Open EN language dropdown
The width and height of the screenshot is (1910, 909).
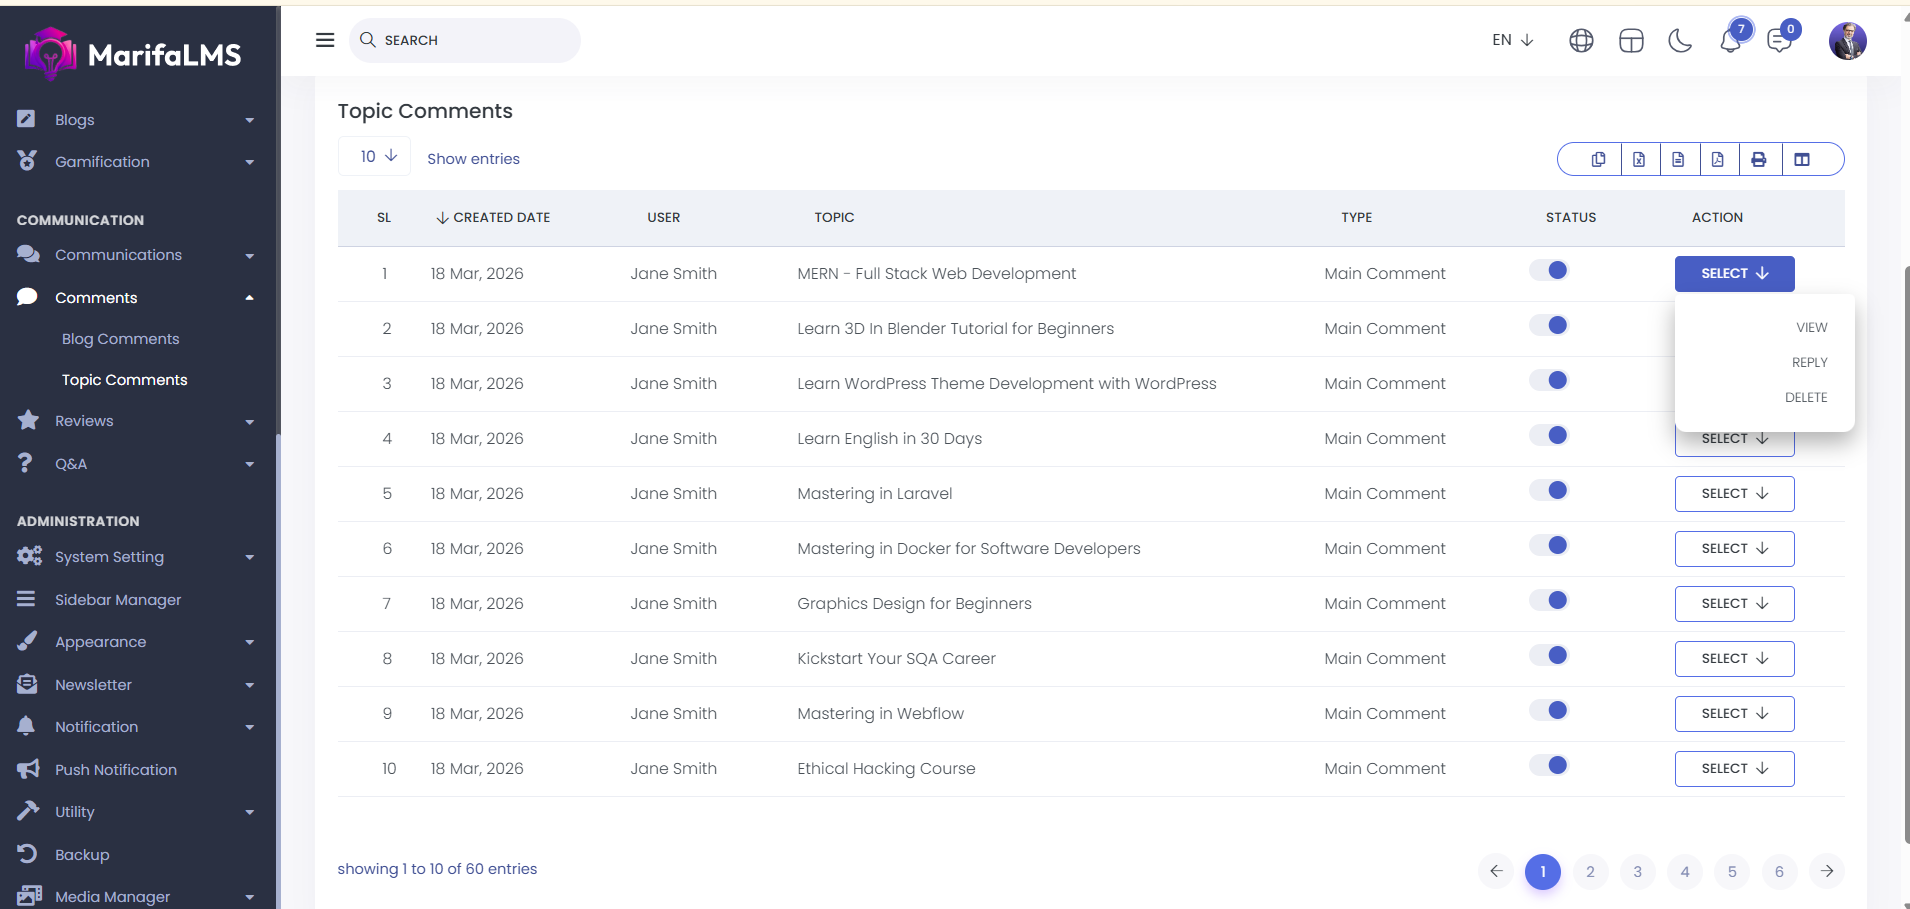pyautogui.click(x=1512, y=40)
